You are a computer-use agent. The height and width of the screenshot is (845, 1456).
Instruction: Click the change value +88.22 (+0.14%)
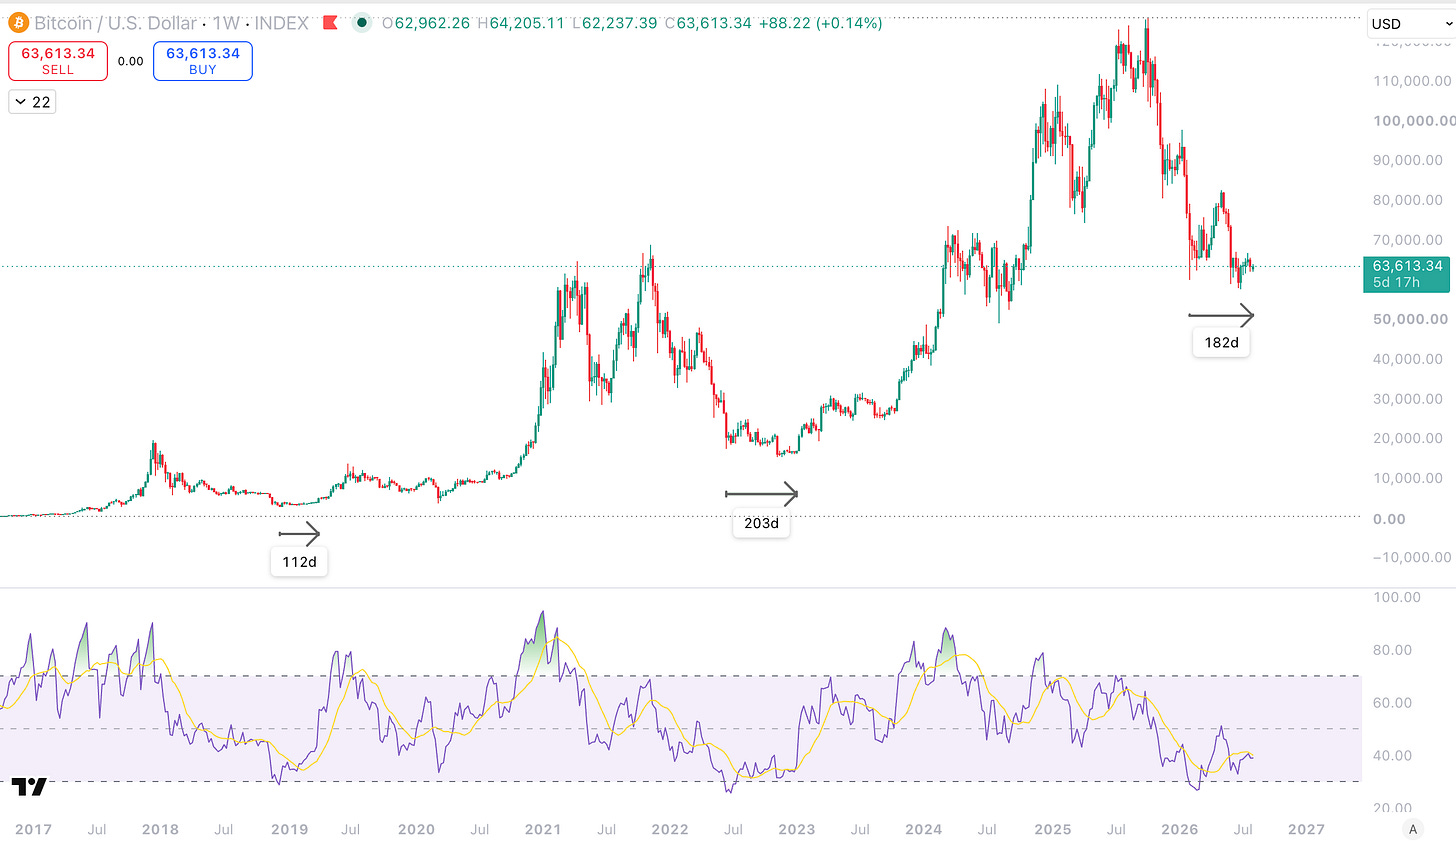(x=821, y=23)
